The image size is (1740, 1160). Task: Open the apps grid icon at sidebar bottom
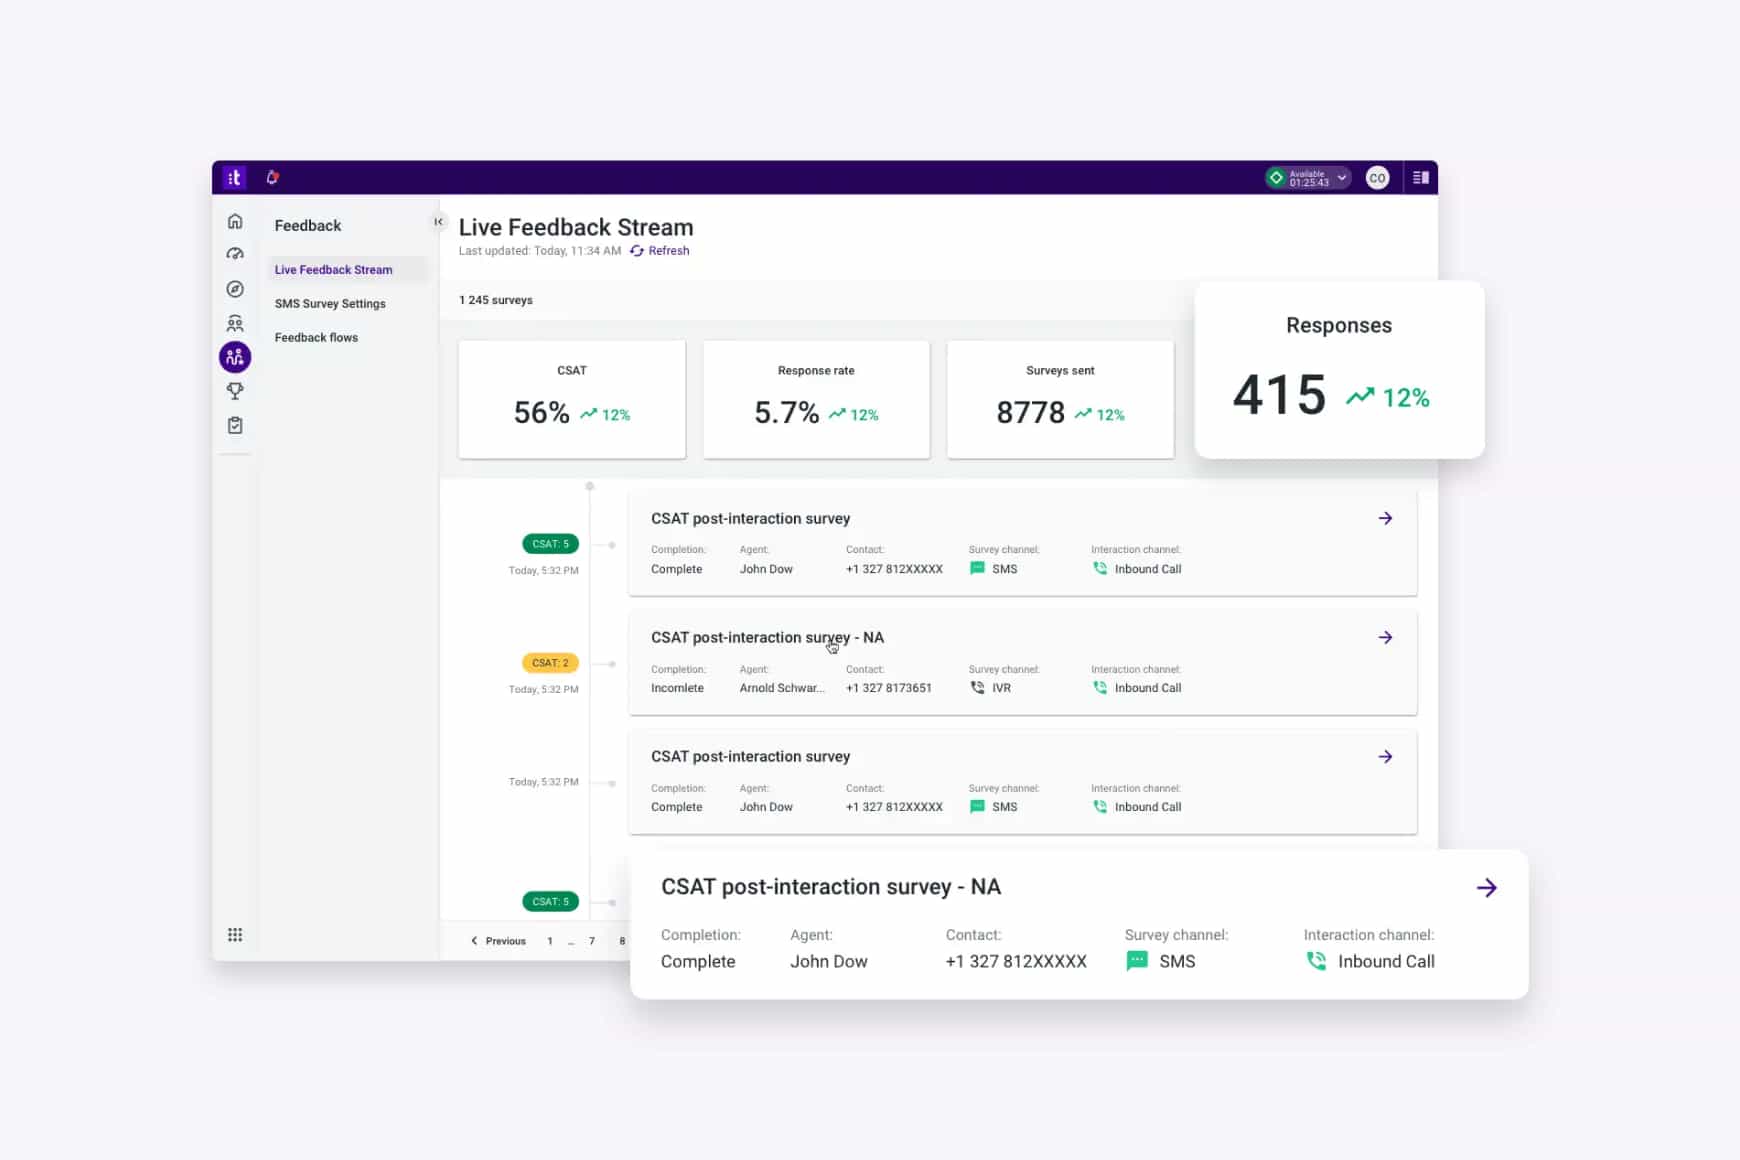pyautogui.click(x=235, y=934)
